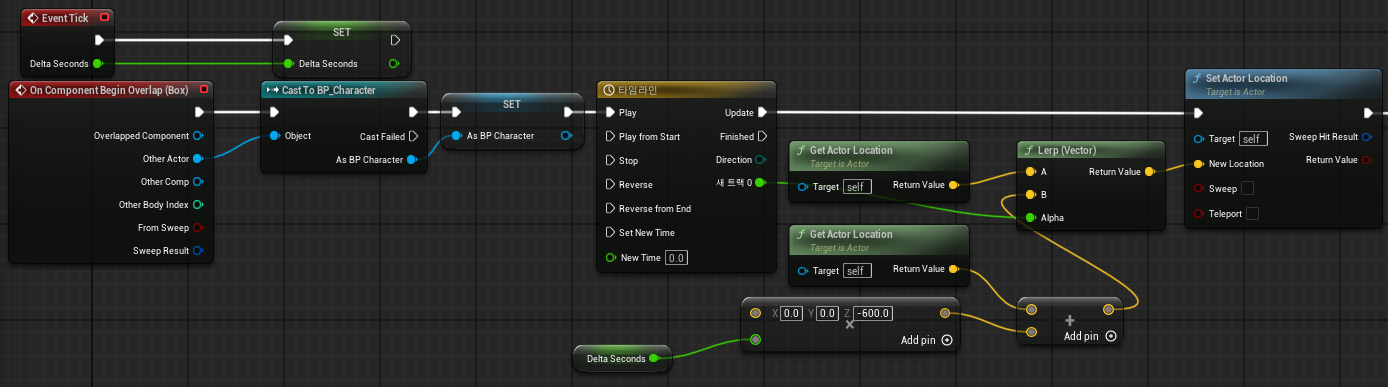The image size is (1388, 387).
Task: Click SET node As BP Character input pin
Action: (x=456, y=136)
